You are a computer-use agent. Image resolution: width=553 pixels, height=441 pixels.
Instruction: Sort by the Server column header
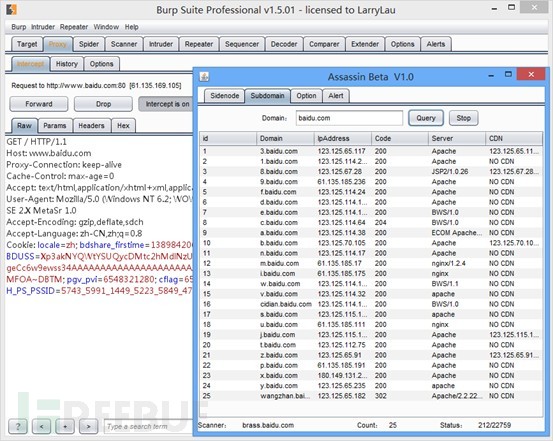(x=457, y=138)
